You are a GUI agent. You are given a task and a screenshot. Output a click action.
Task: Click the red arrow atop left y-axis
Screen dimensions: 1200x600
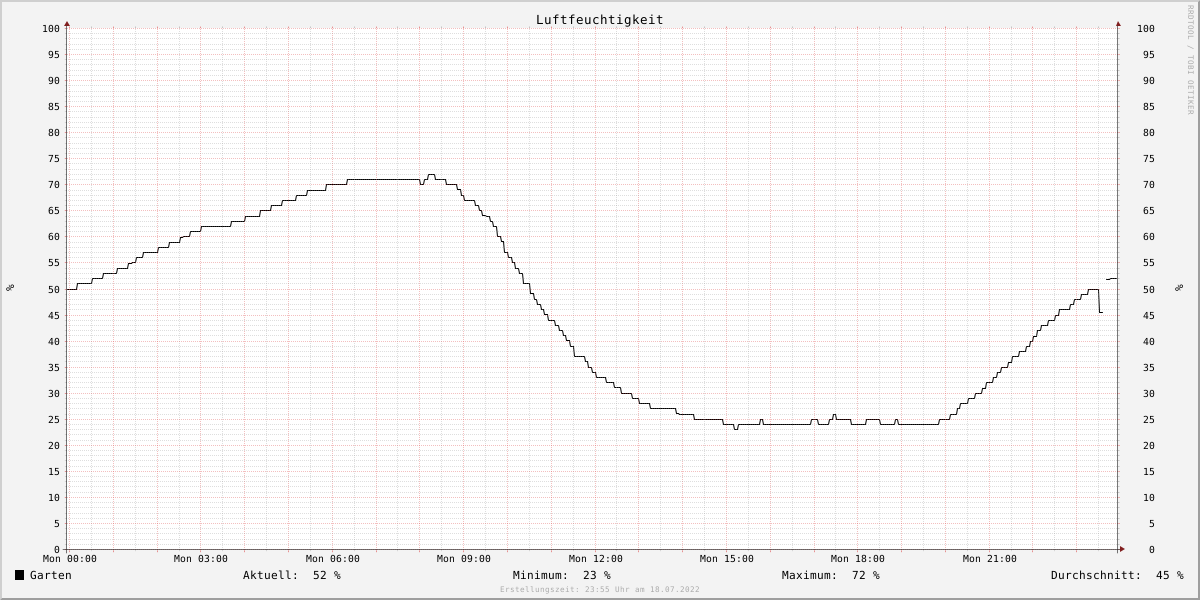67,23
